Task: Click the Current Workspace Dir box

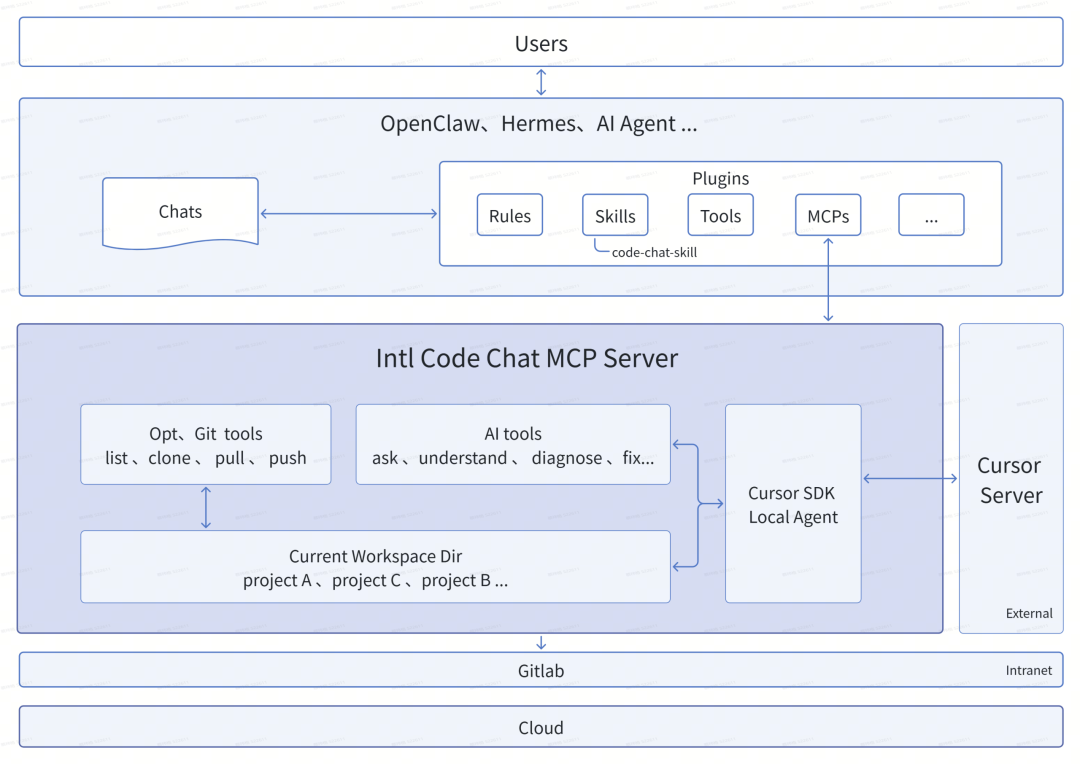Action: pyautogui.click(x=375, y=566)
